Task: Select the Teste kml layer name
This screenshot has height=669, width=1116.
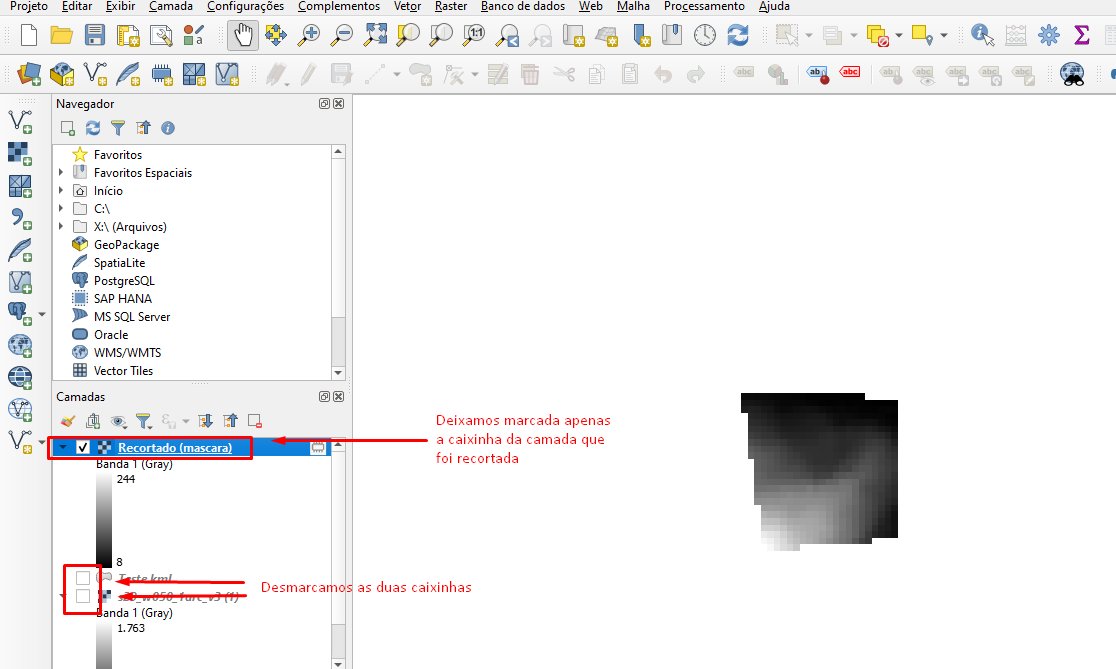Action: coord(145,578)
